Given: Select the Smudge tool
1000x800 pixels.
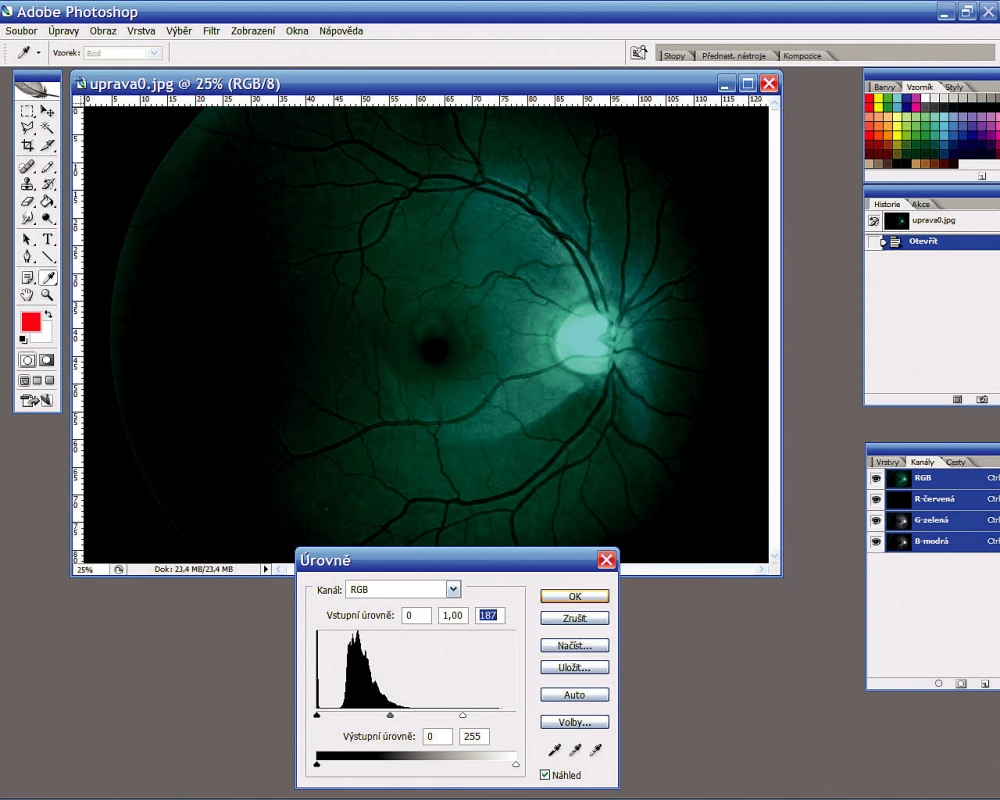Looking at the screenshot, I should 27,218.
